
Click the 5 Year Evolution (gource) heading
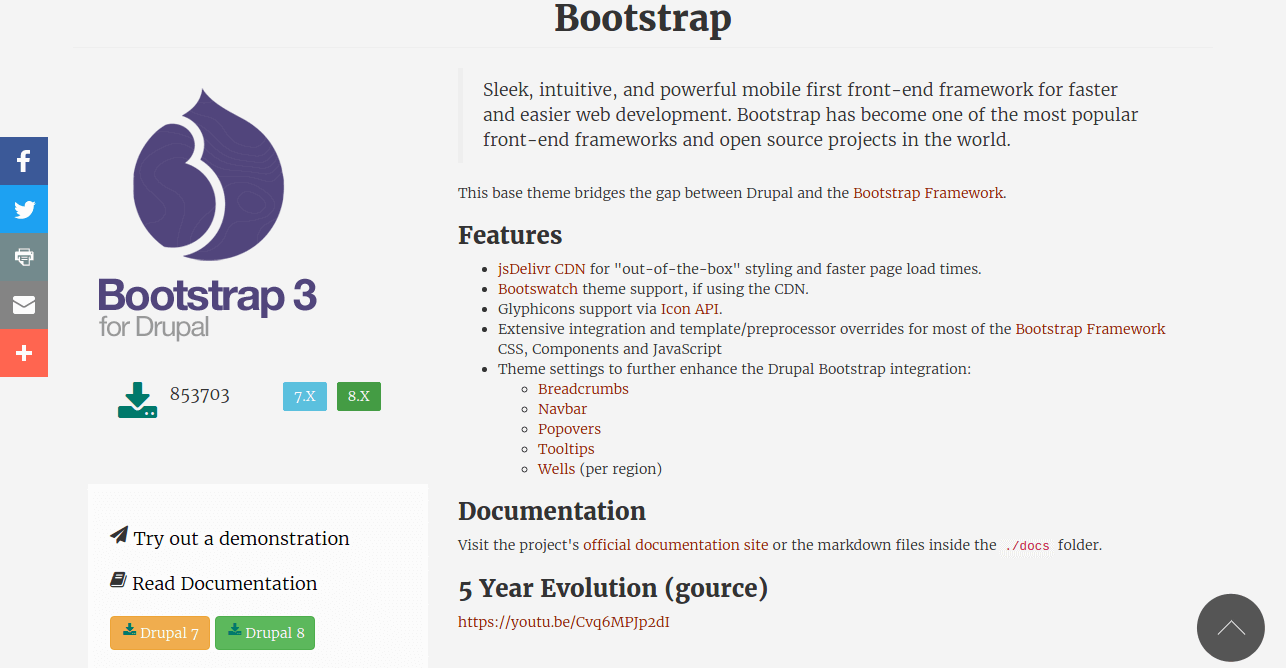point(613,588)
